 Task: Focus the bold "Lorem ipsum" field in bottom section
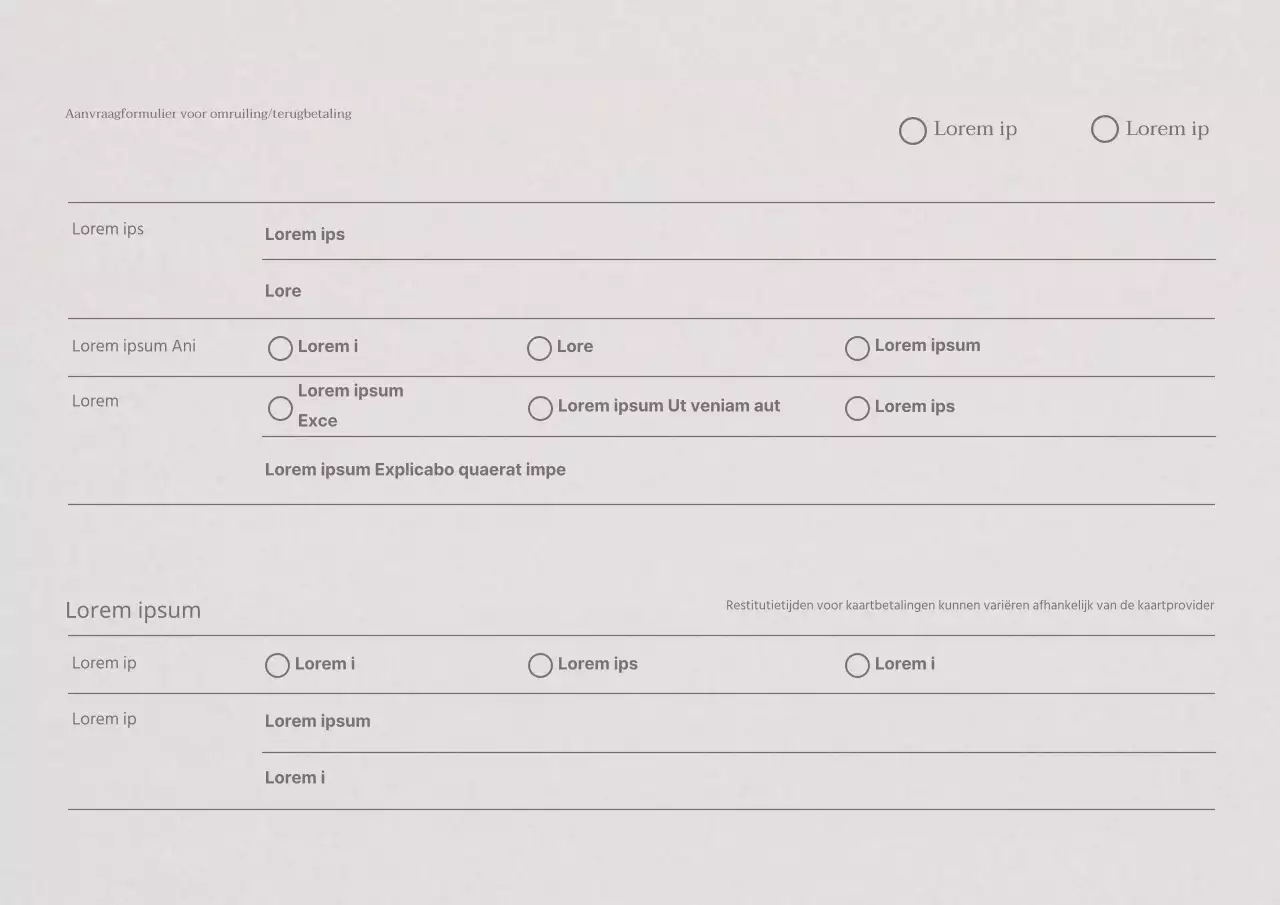point(738,721)
